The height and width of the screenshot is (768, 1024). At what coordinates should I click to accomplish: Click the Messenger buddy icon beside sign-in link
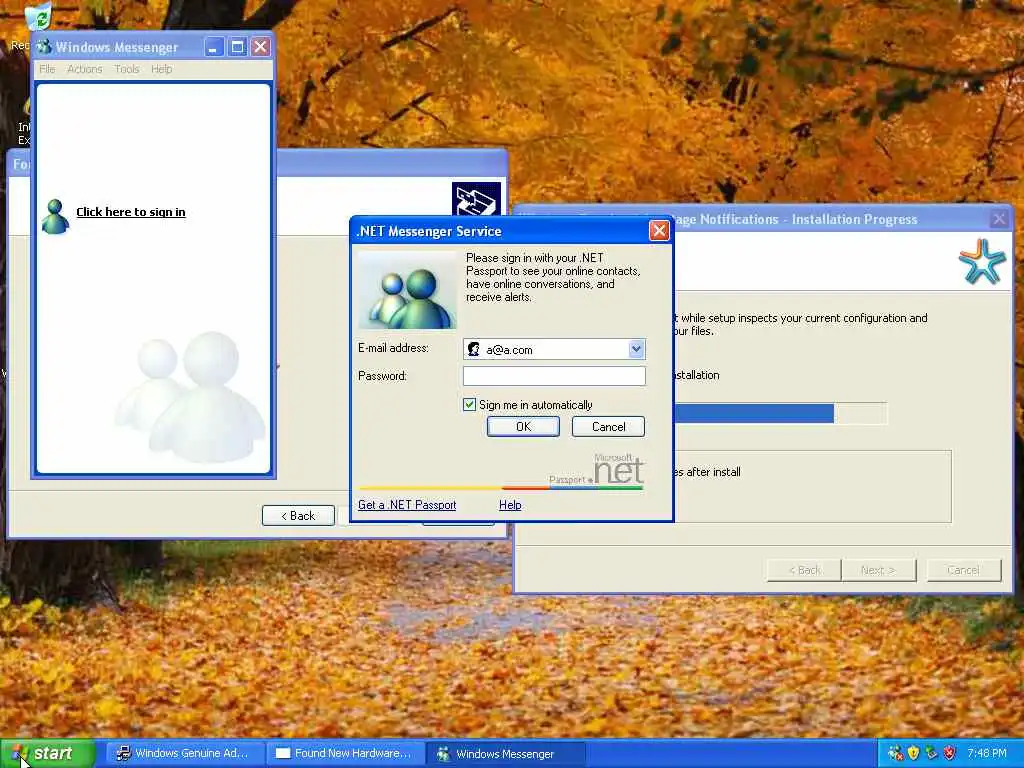coord(55,216)
